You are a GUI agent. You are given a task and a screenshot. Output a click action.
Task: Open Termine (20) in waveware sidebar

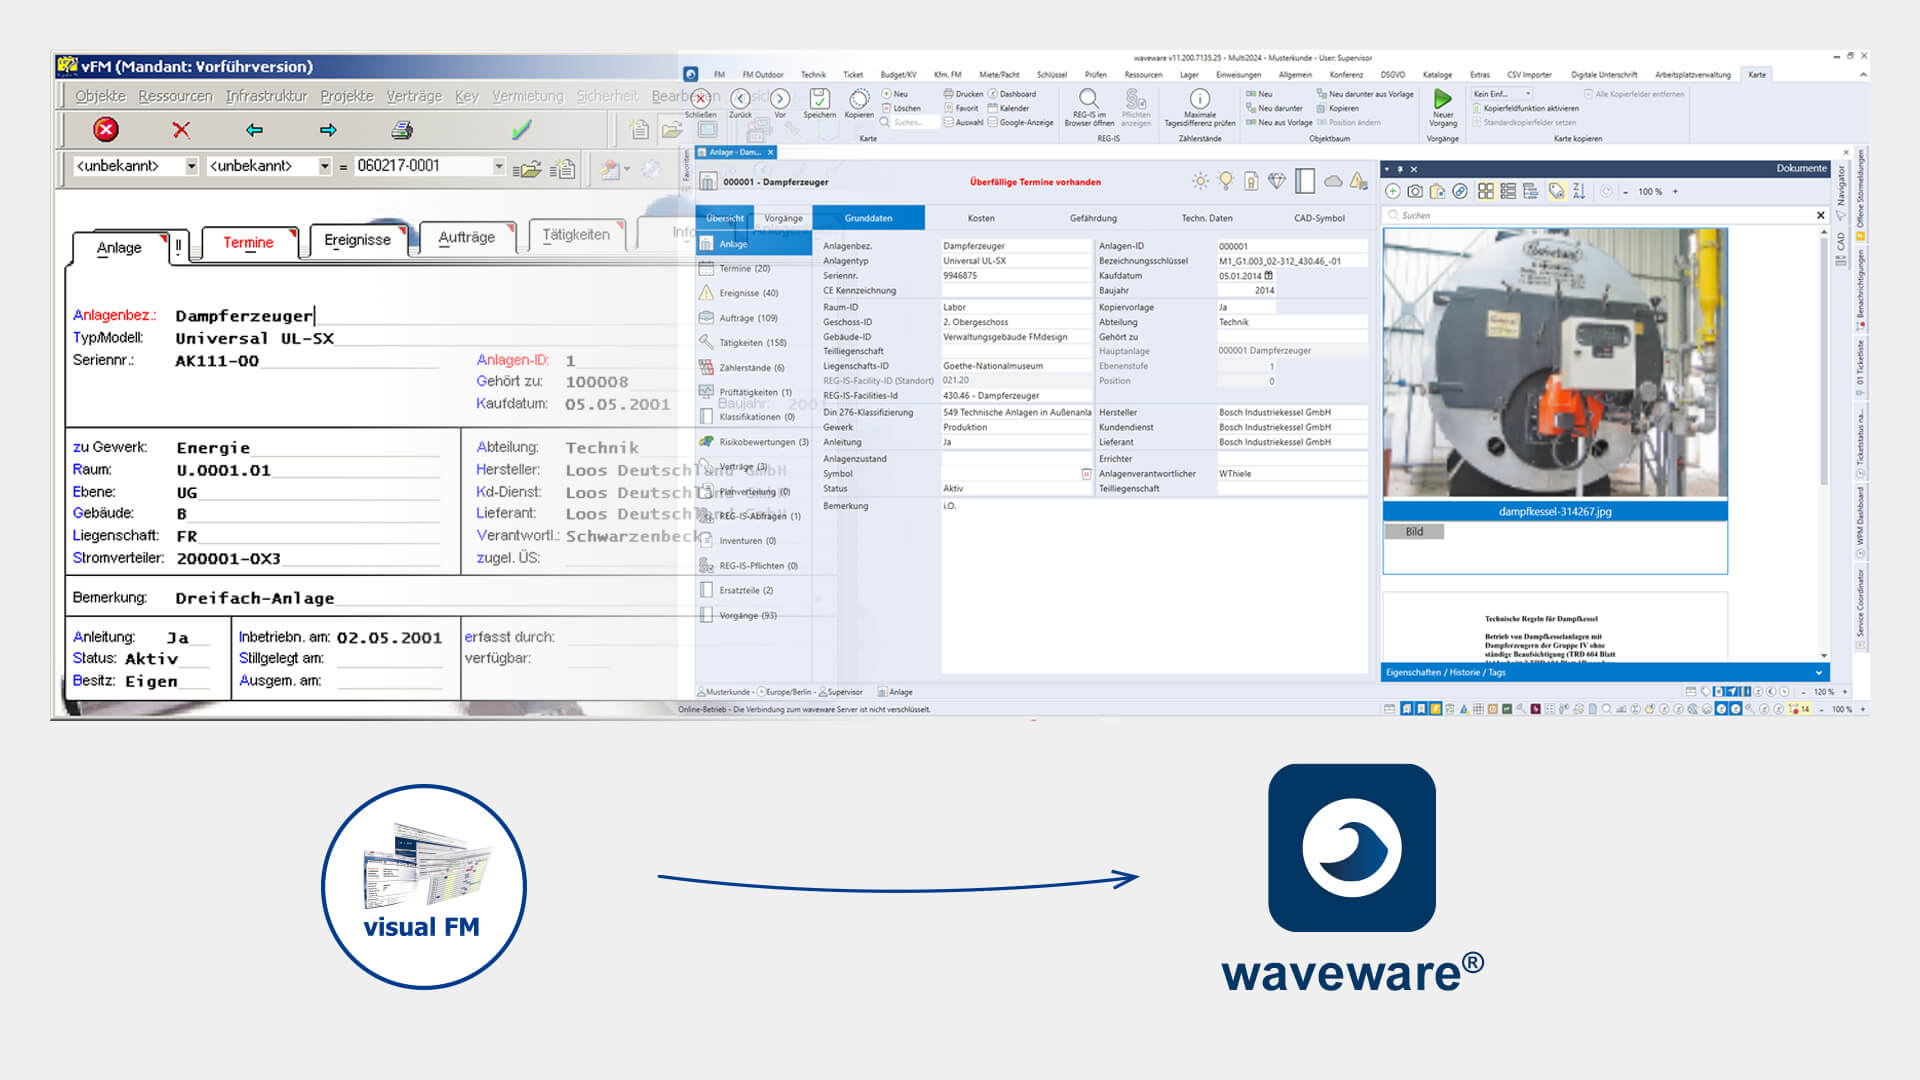(x=753, y=268)
